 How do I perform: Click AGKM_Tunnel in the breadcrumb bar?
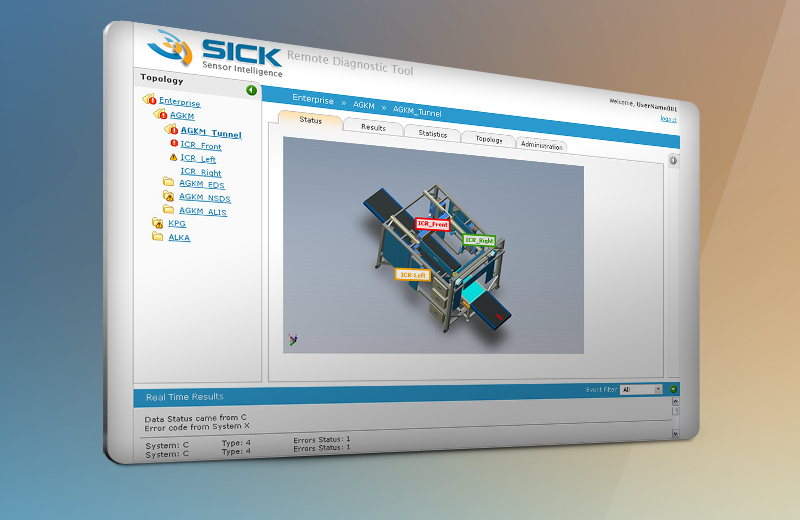point(417,111)
